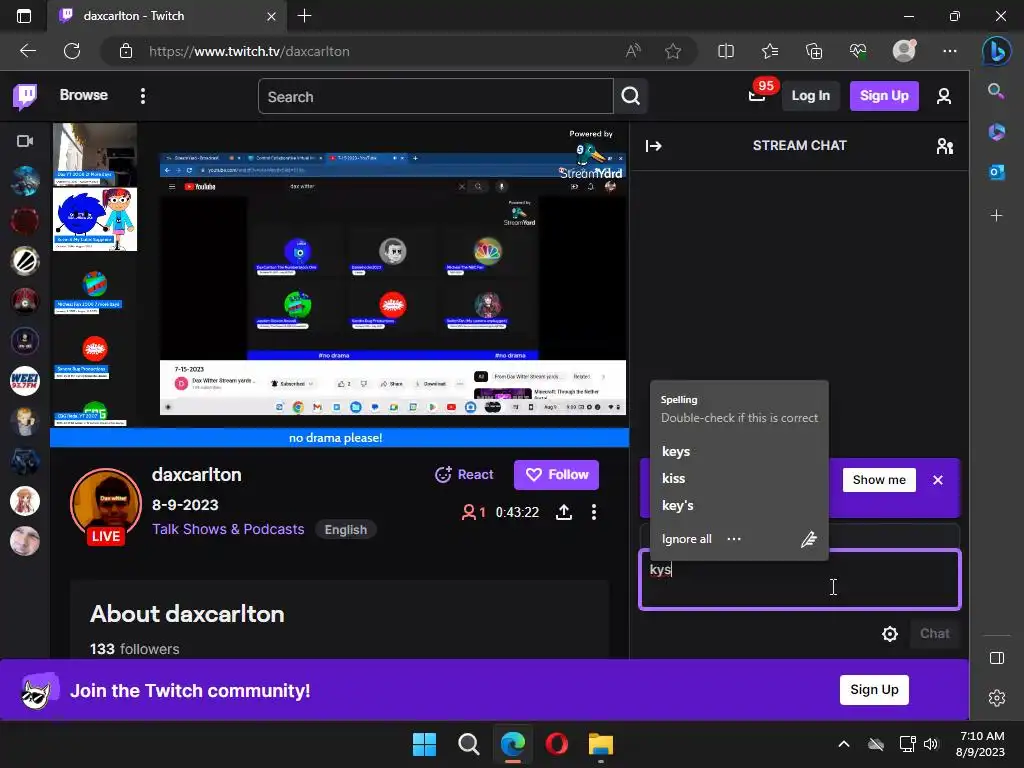The height and width of the screenshot is (768, 1024).
Task: Click the share stream upload icon
Action: (564, 512)
